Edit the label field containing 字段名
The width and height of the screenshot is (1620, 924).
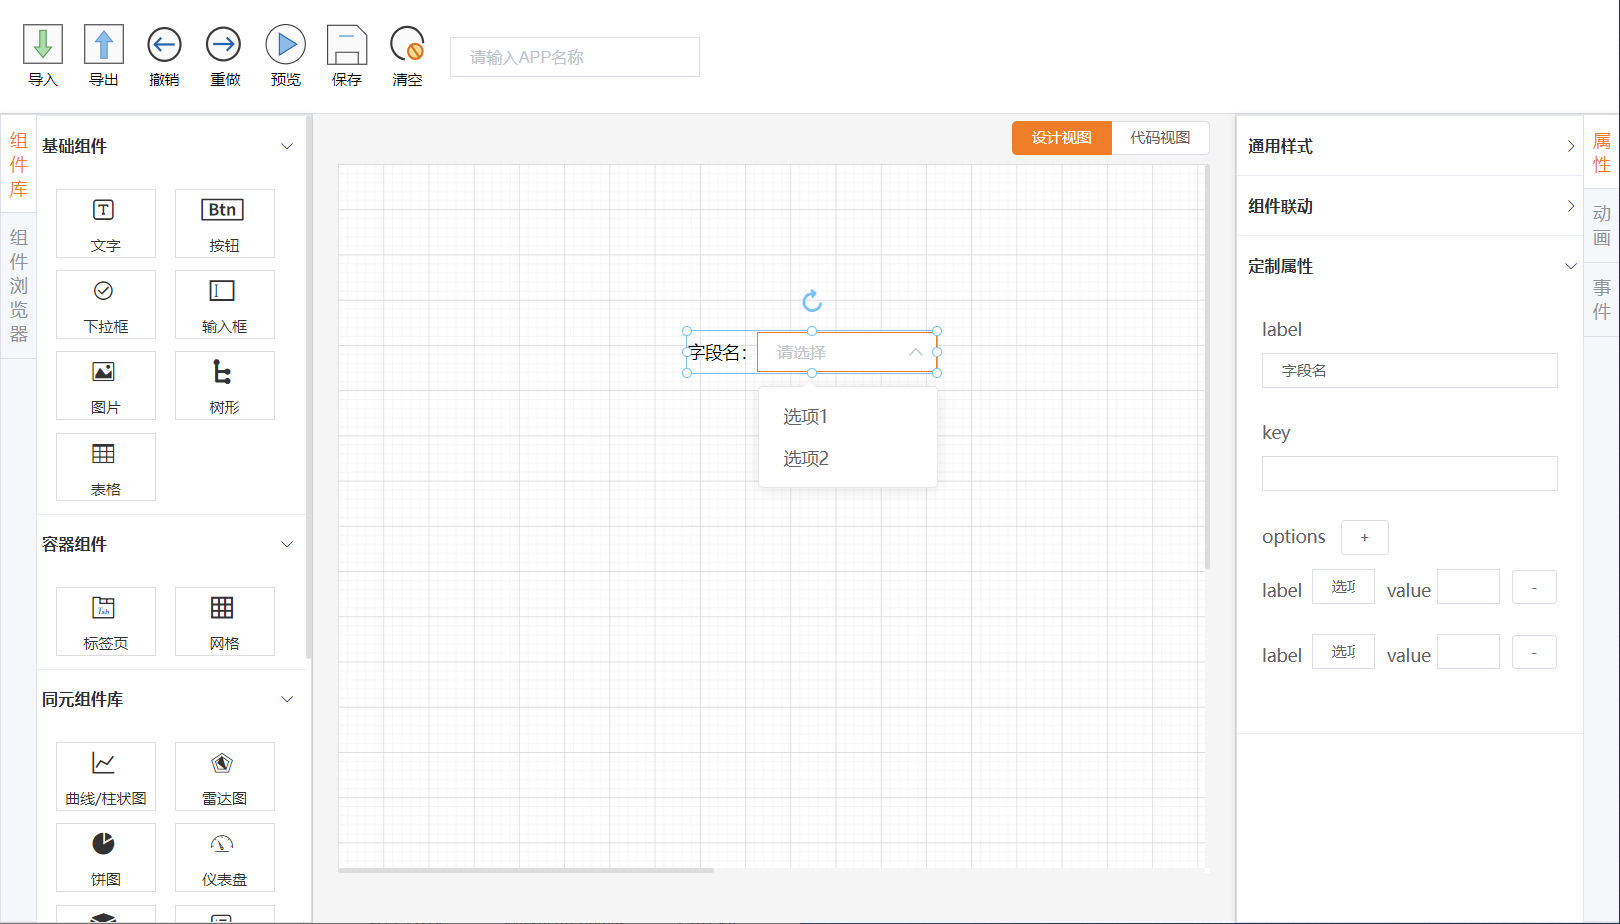(x=1410, y=370)
